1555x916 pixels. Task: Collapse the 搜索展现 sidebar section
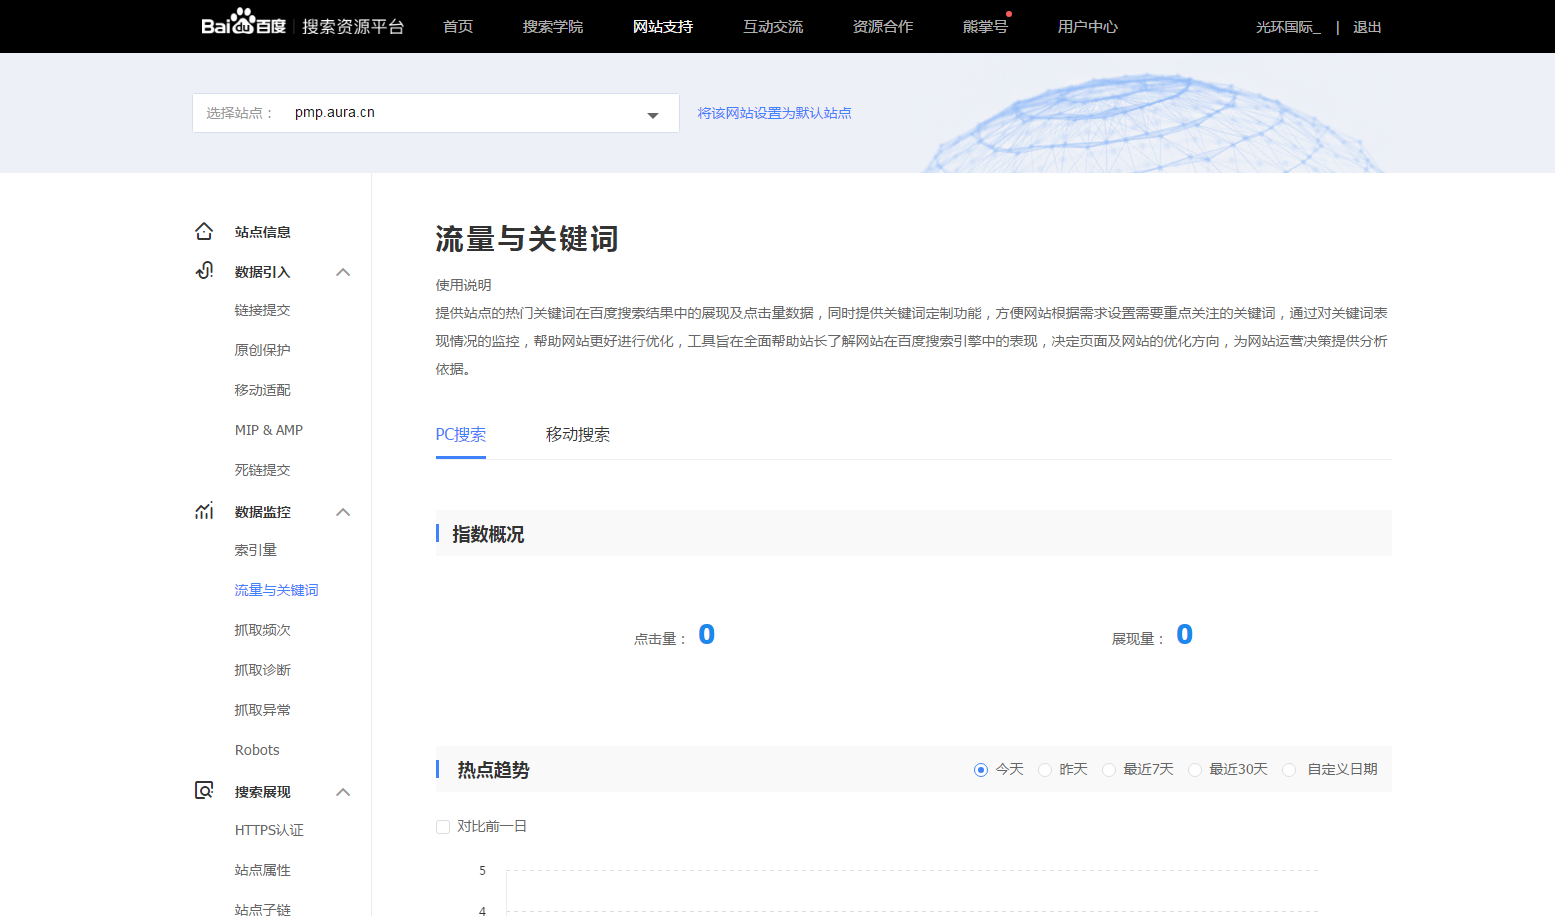343,792
